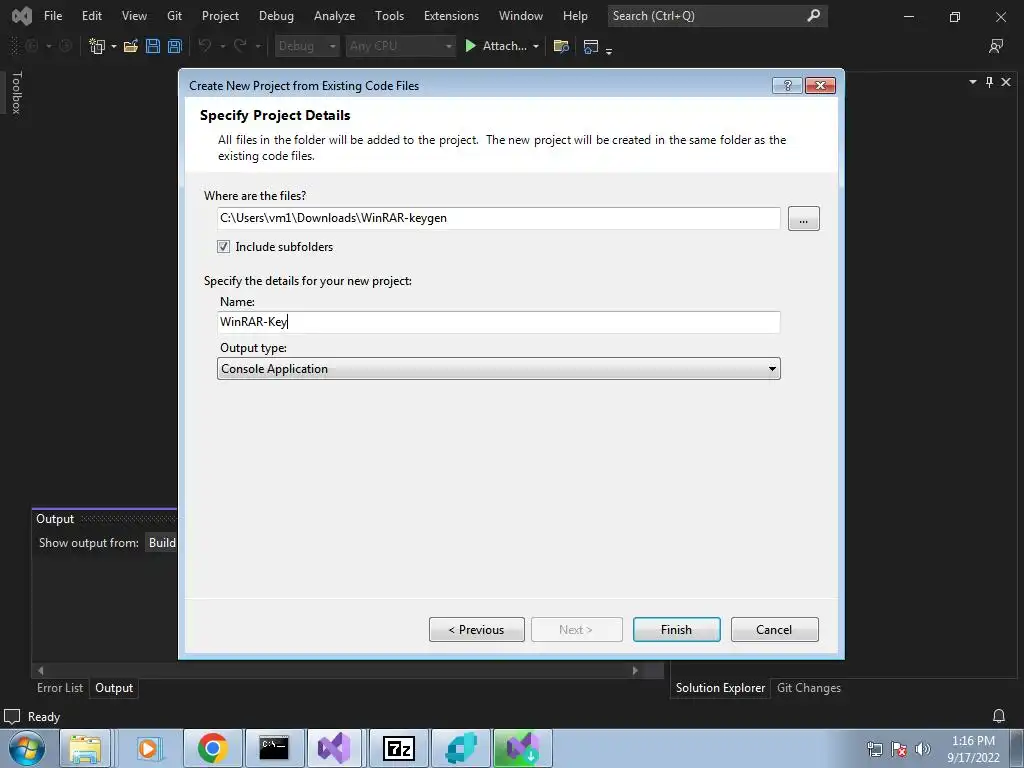Open Visual Studio Installer taskbar icon
This screenshot has height=768, width=1024.
(522, 748)
